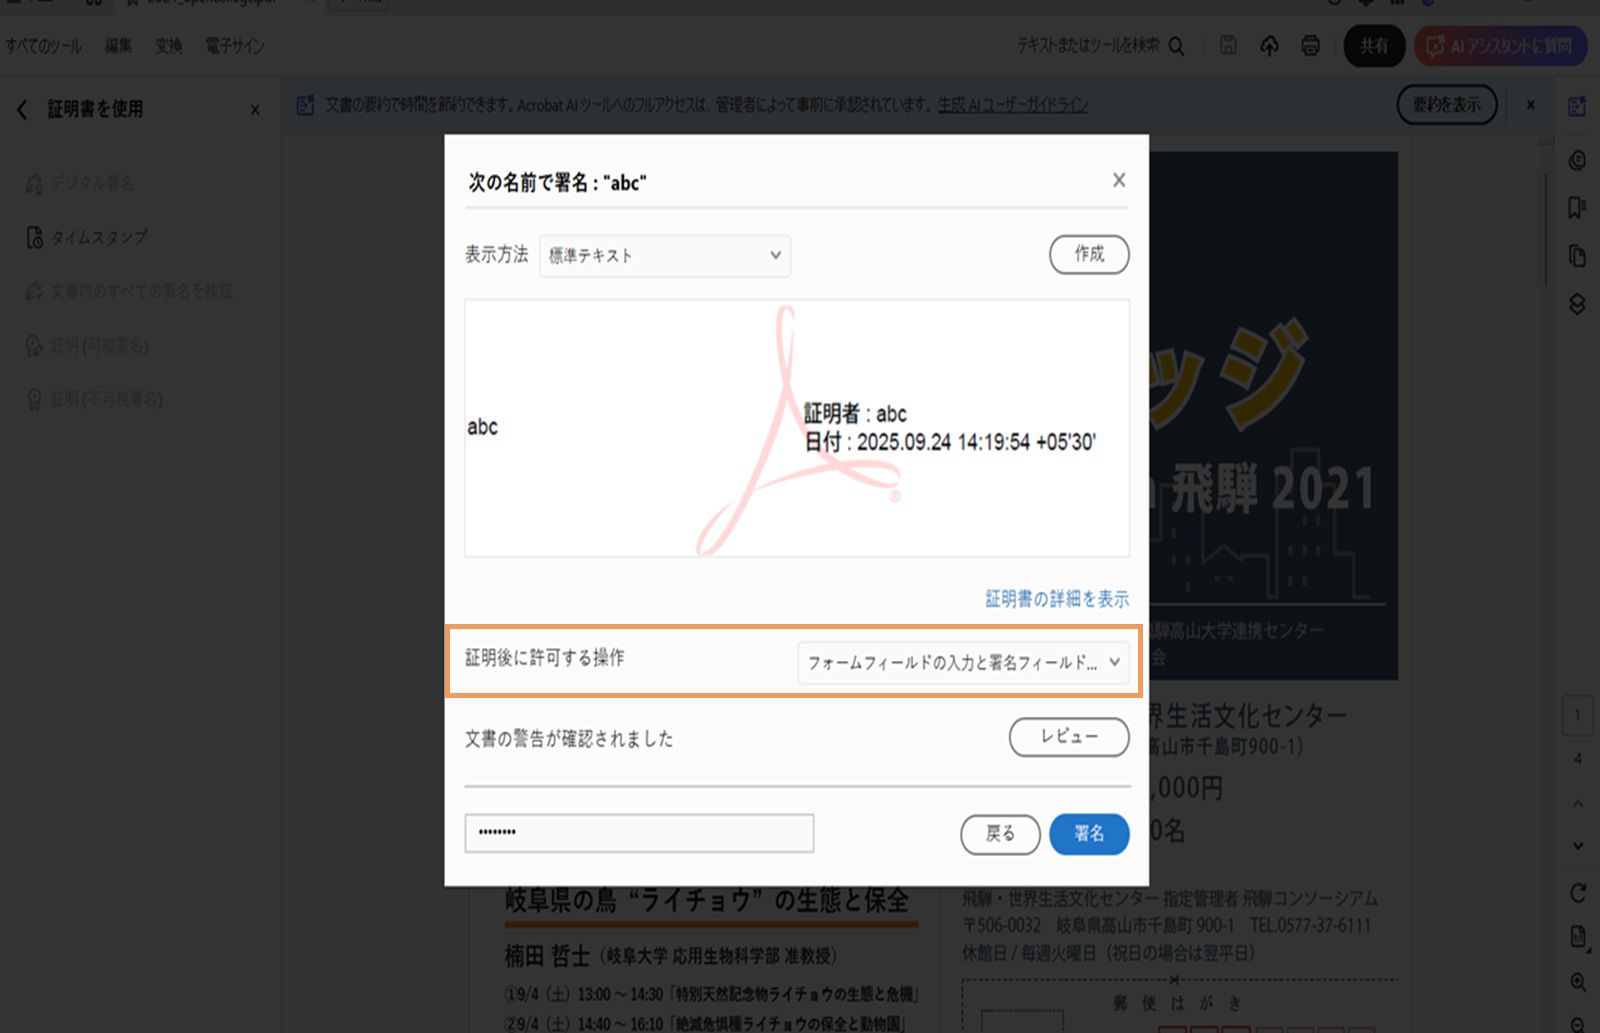Click the share to cloud upload icon
This screenshot has width=1600, height=1033.
pos(1269,46)
